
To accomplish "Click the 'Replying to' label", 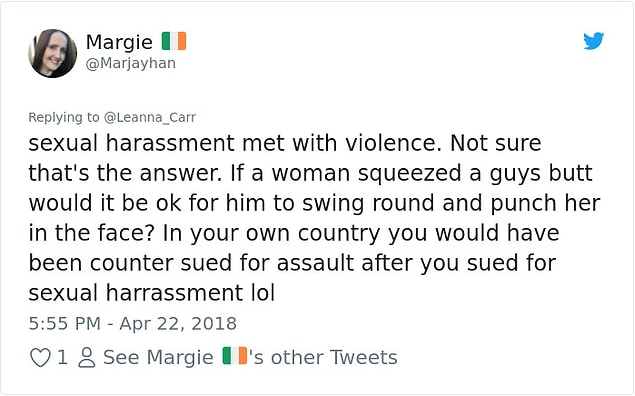I will click(x=64, y=117).
